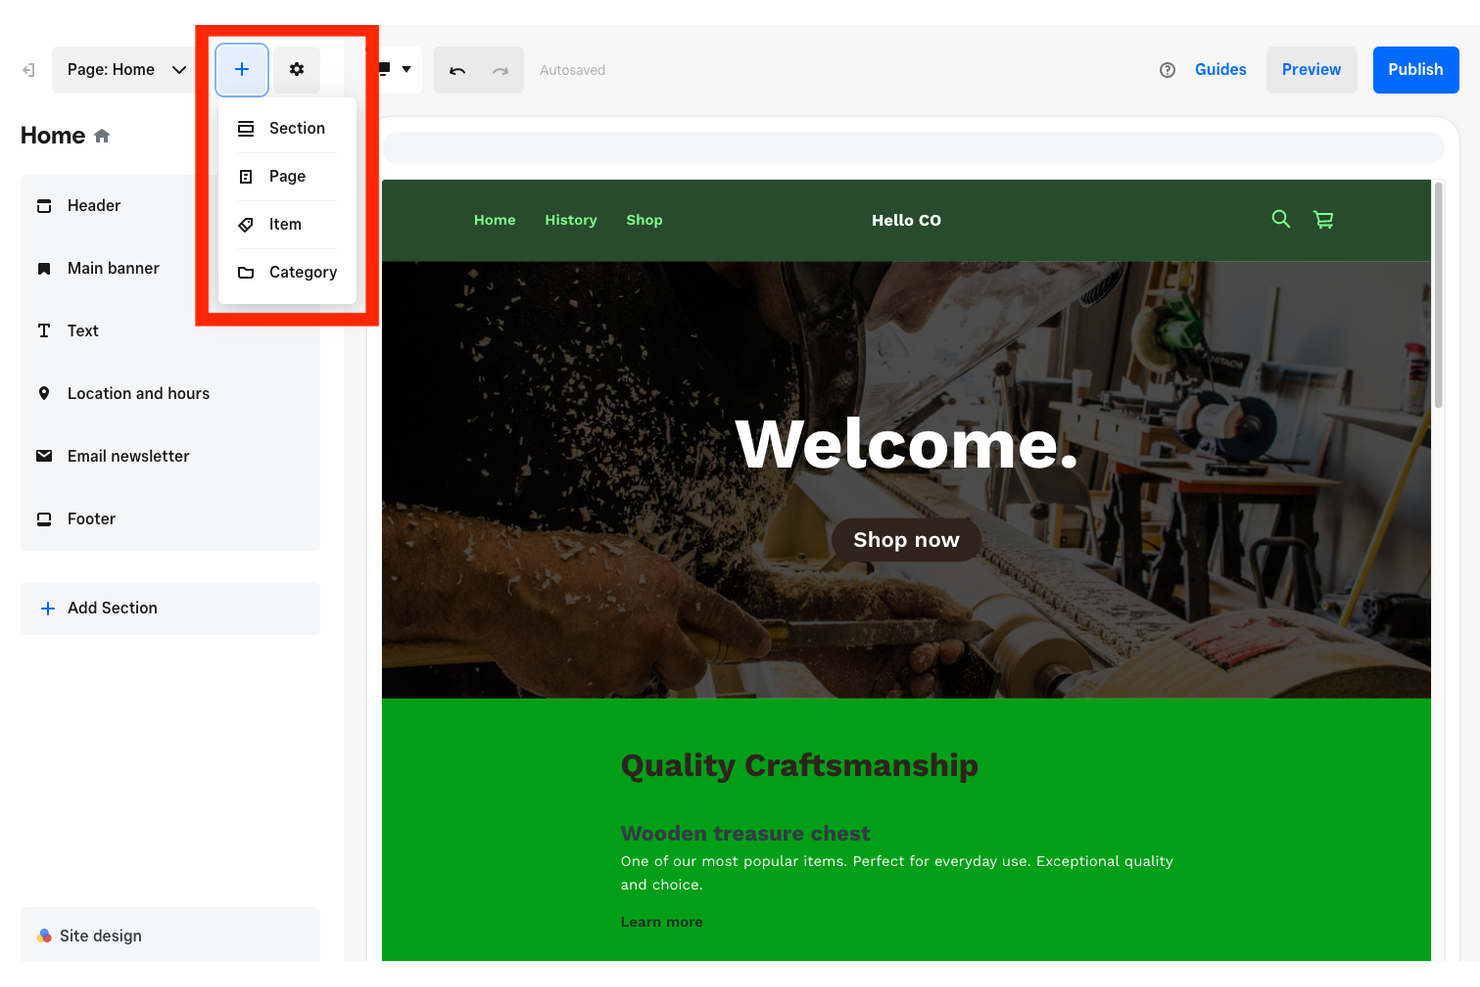
Task: Open the shopping cart icon in the preview
Action: (1324, 219)
